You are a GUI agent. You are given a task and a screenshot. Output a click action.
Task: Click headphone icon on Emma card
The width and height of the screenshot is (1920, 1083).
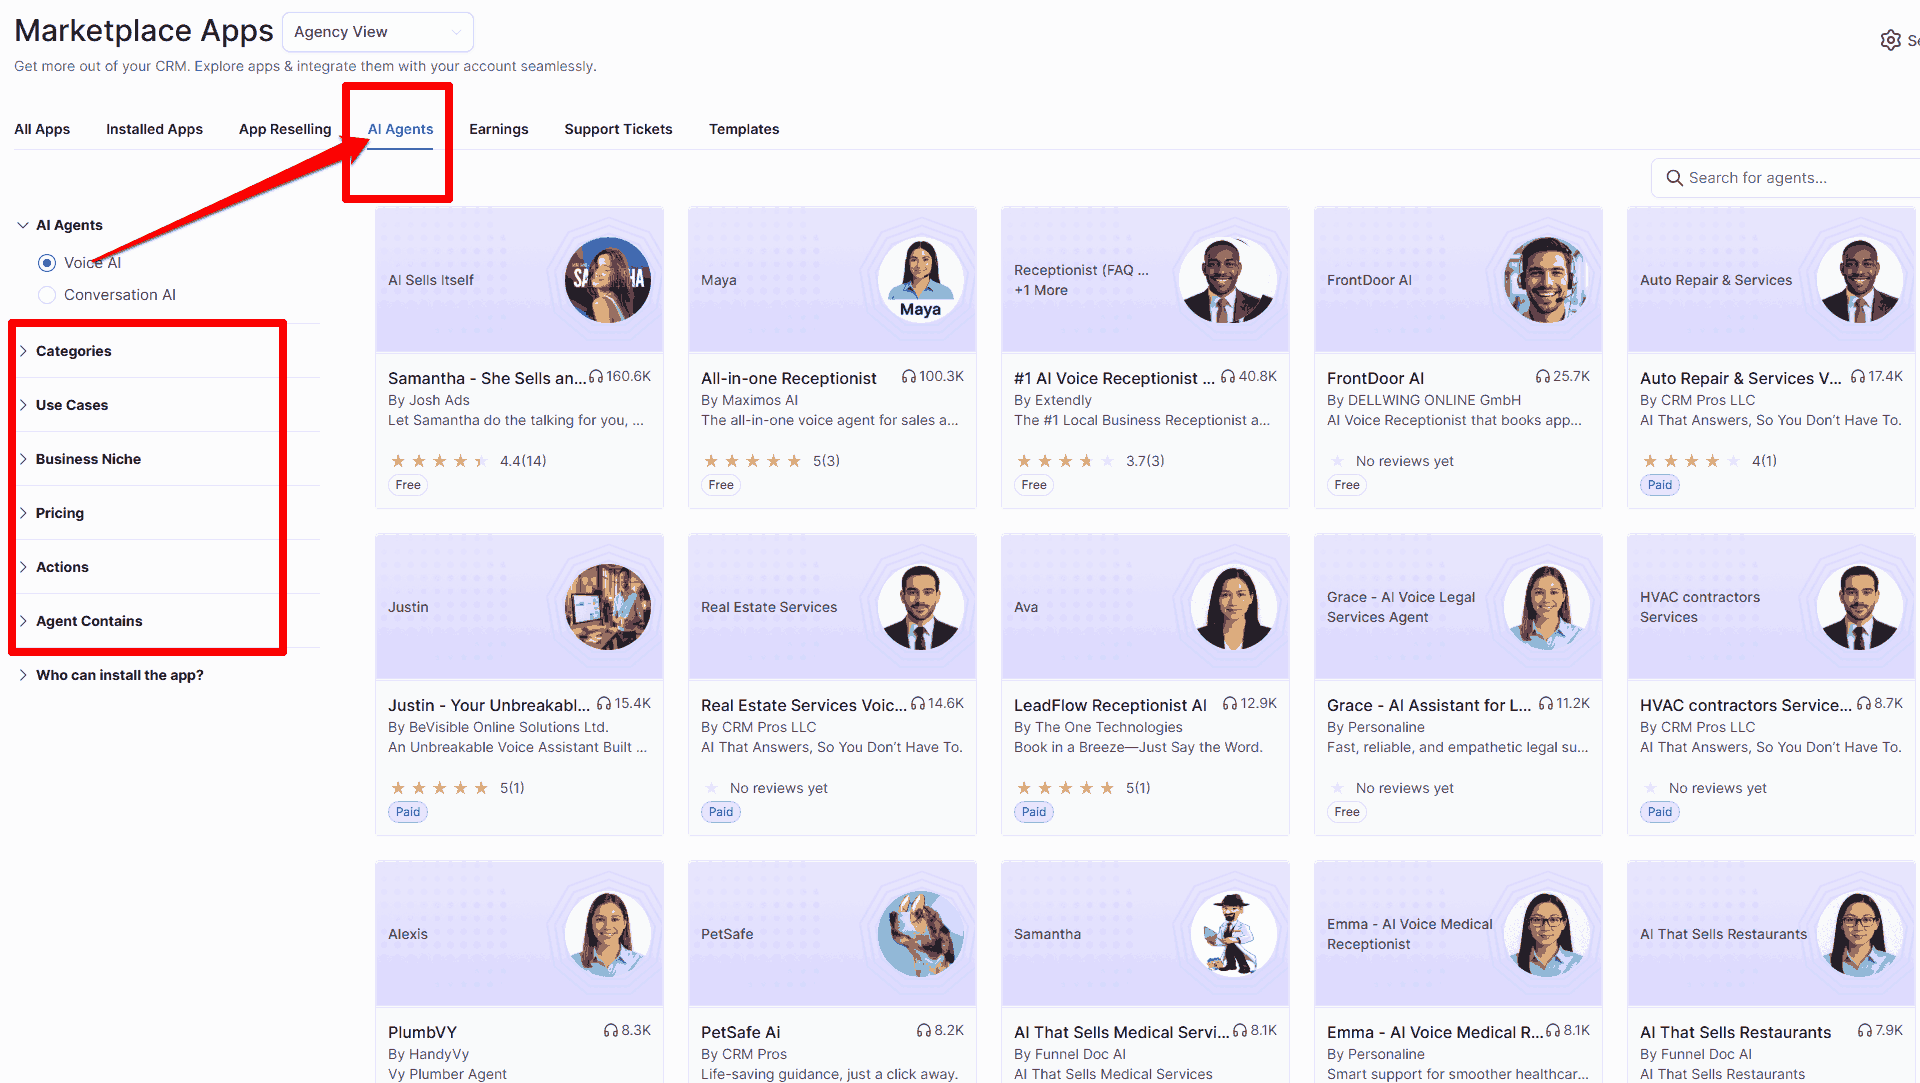click(x=1553, y=1031)
